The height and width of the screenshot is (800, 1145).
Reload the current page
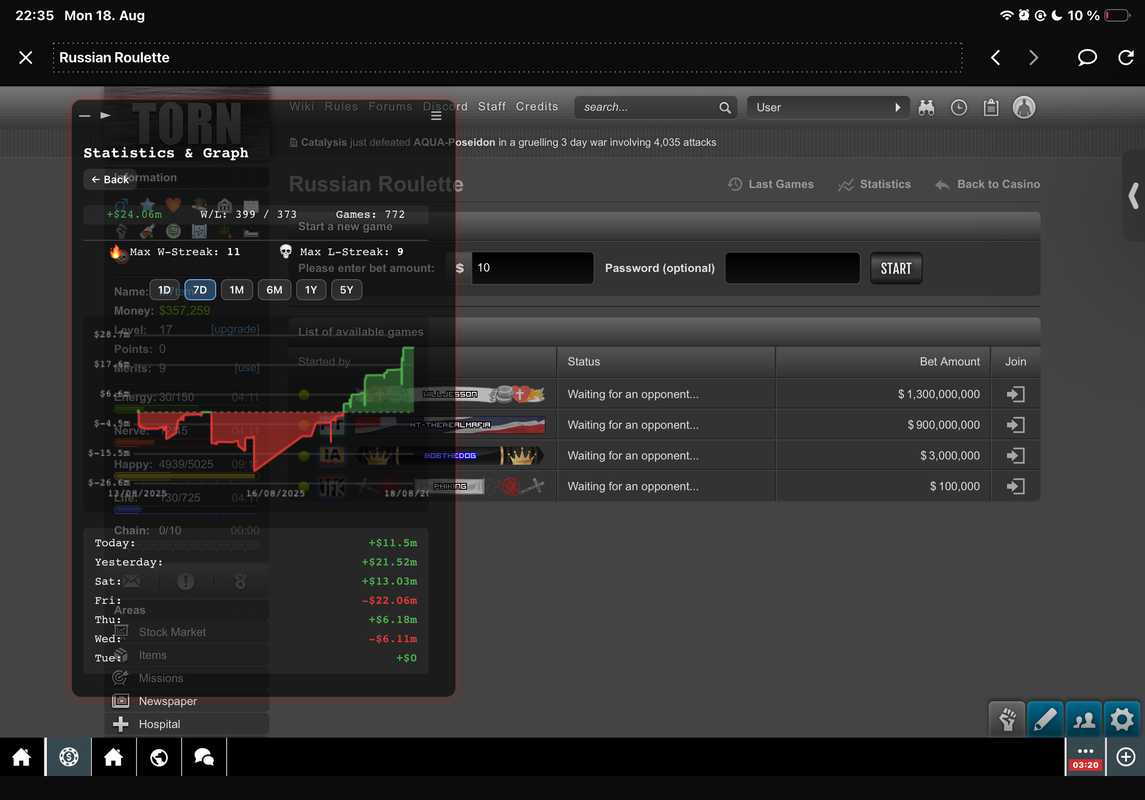1126,57
